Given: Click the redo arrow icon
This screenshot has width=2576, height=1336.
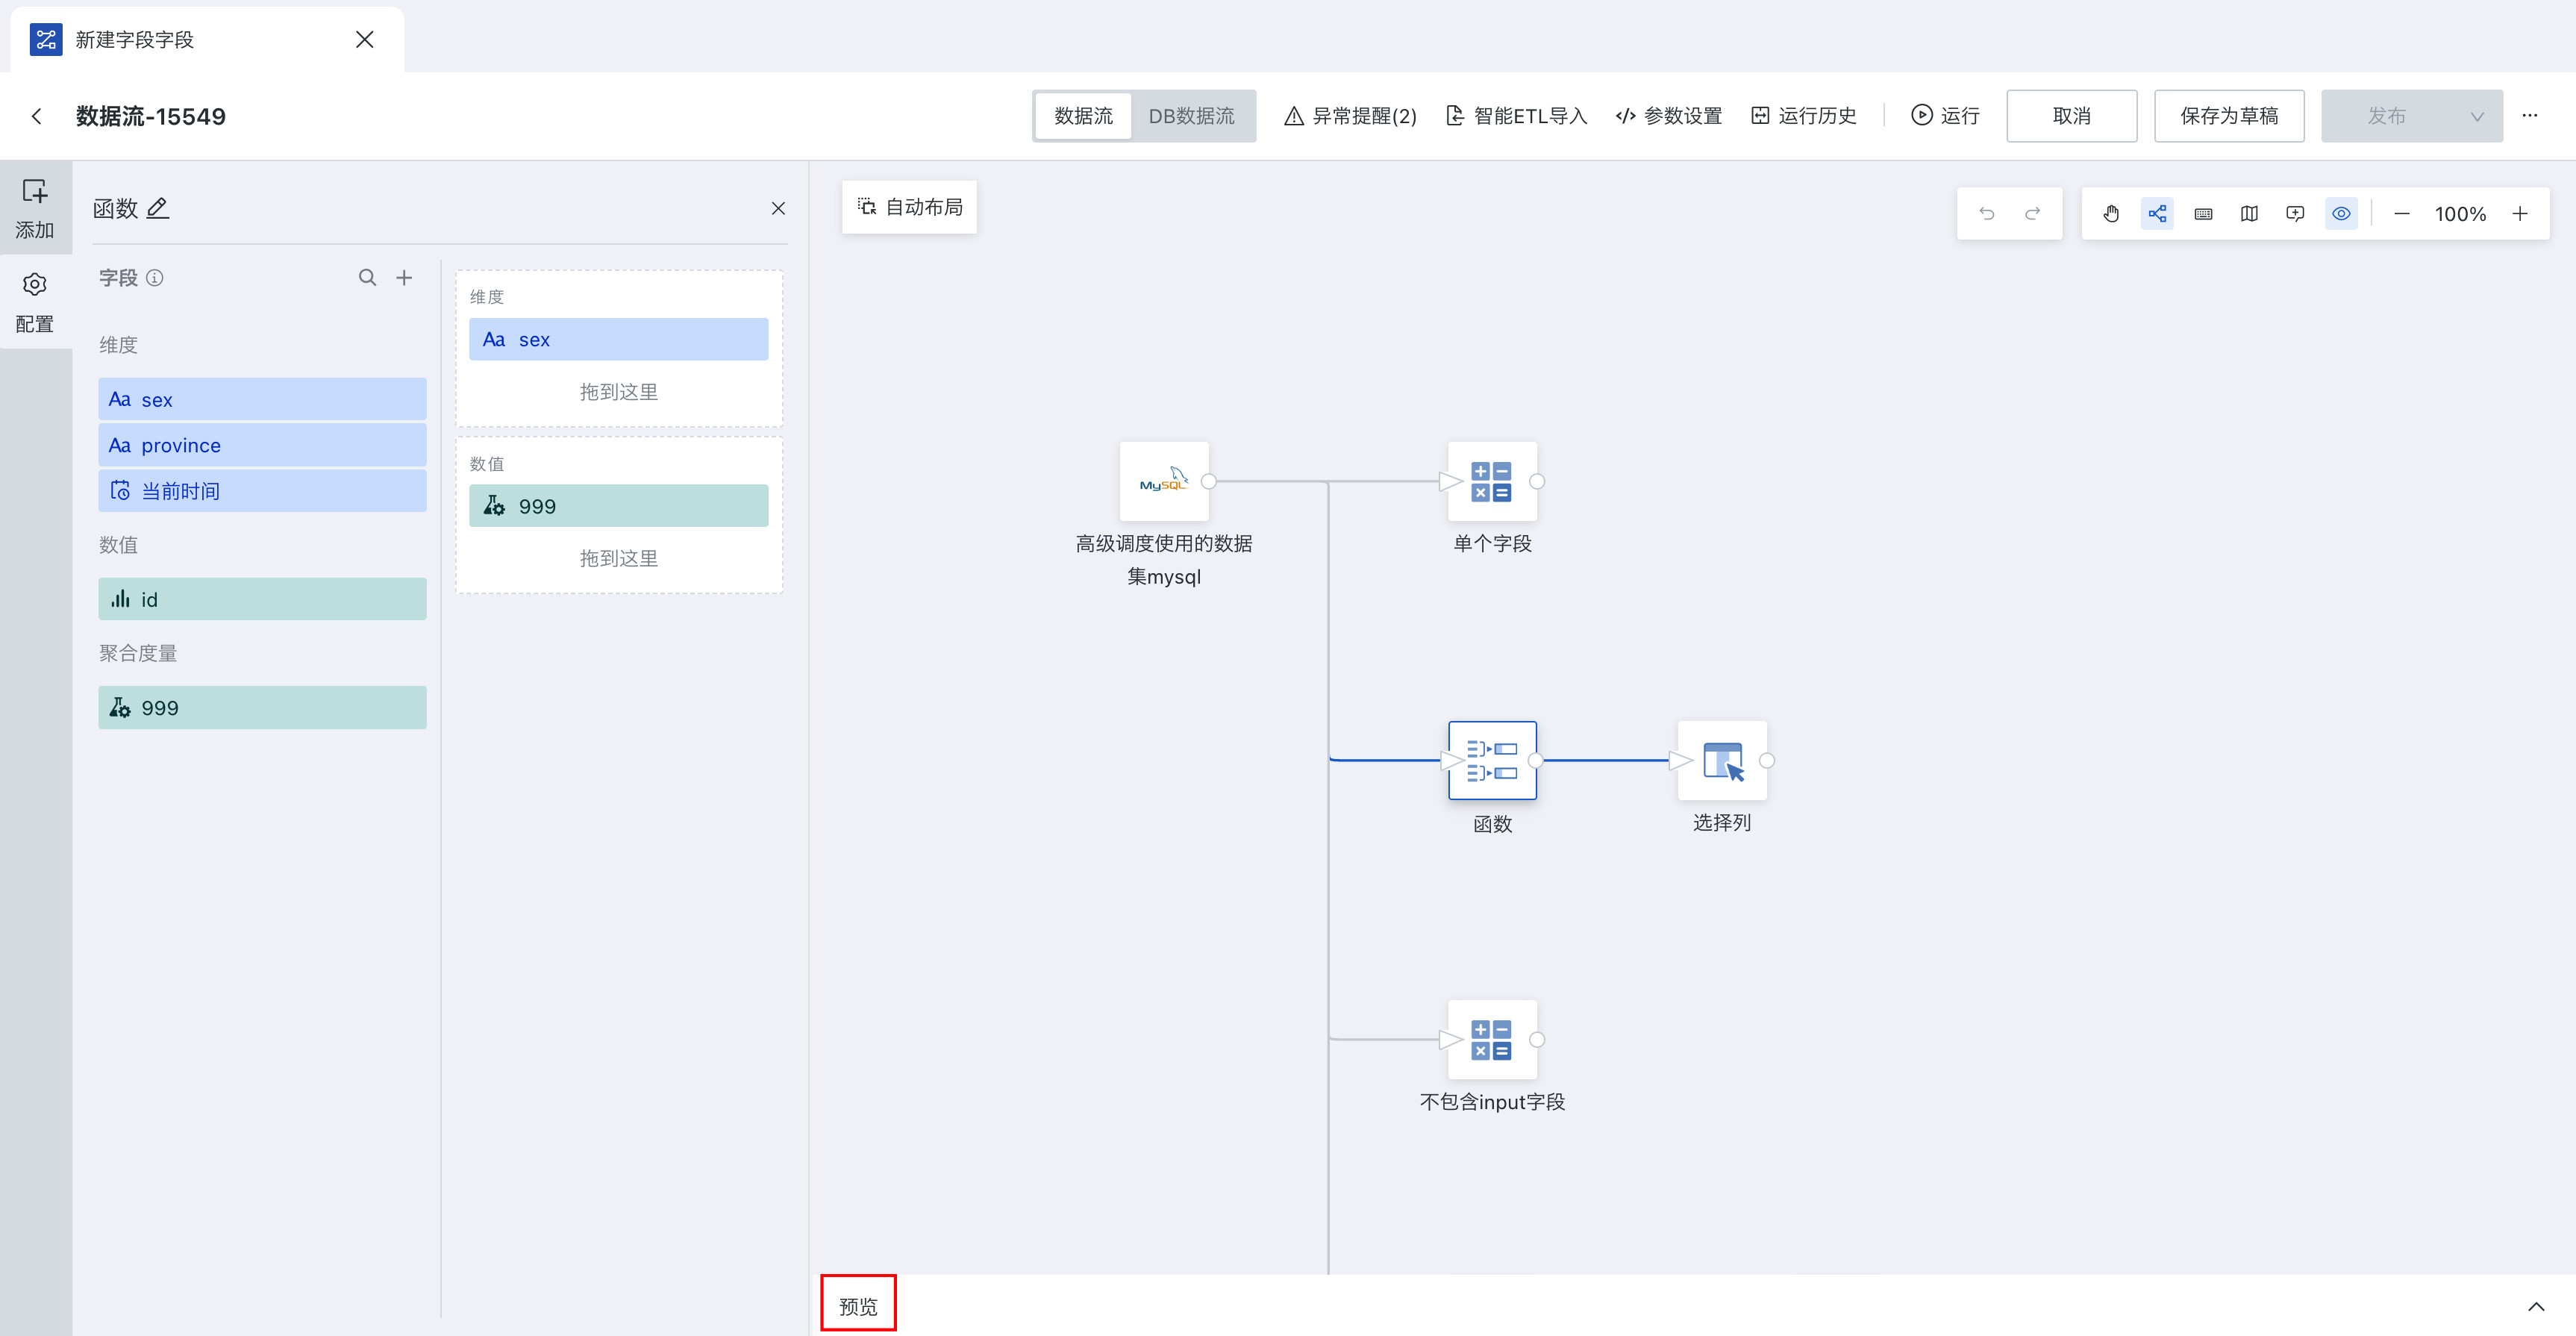Looking at the screenshot, I should point(2033,213).
